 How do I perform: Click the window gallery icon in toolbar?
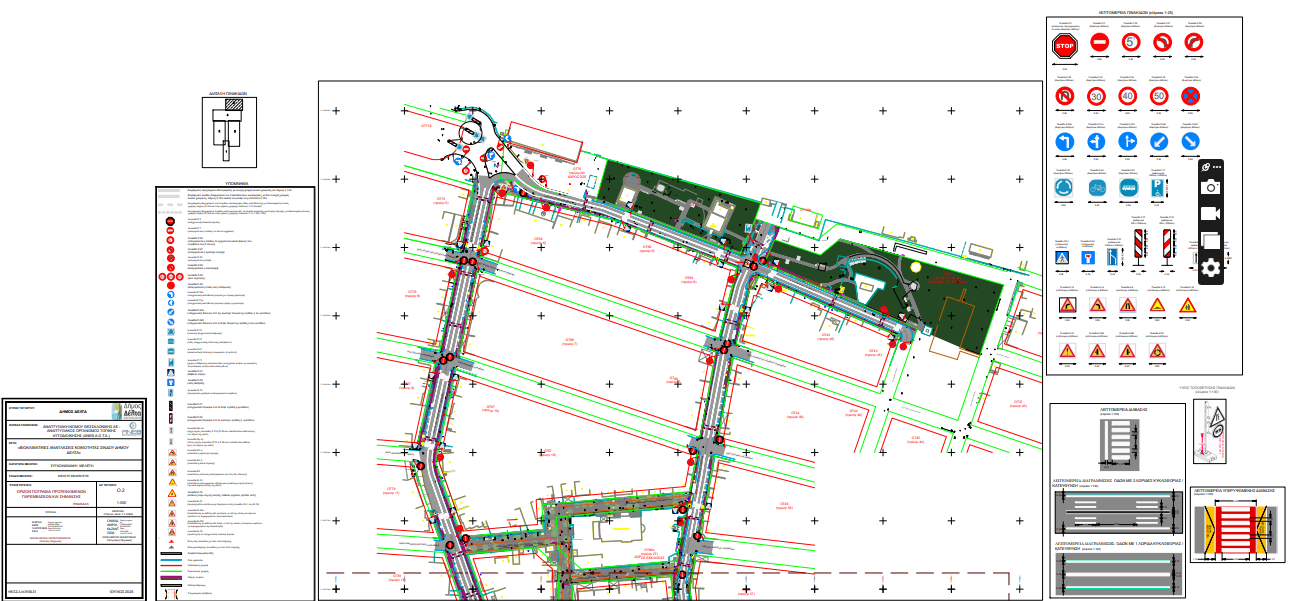click(x=1211, y=241)
